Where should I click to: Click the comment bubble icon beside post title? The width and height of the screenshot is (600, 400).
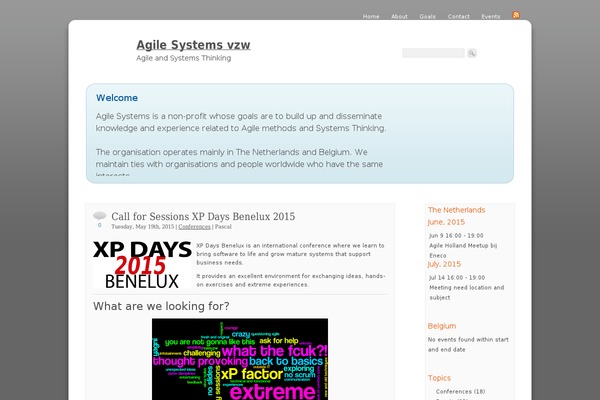(x=99, y=216)
